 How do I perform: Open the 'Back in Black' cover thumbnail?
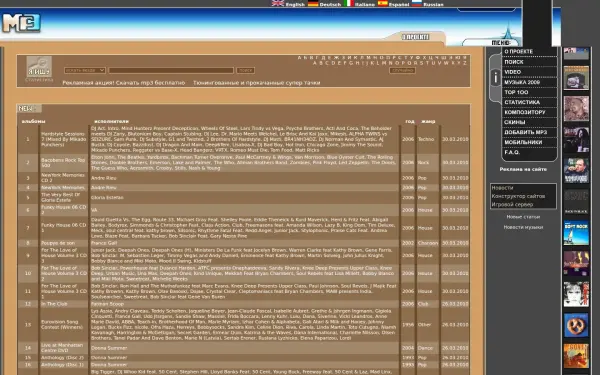576,202
